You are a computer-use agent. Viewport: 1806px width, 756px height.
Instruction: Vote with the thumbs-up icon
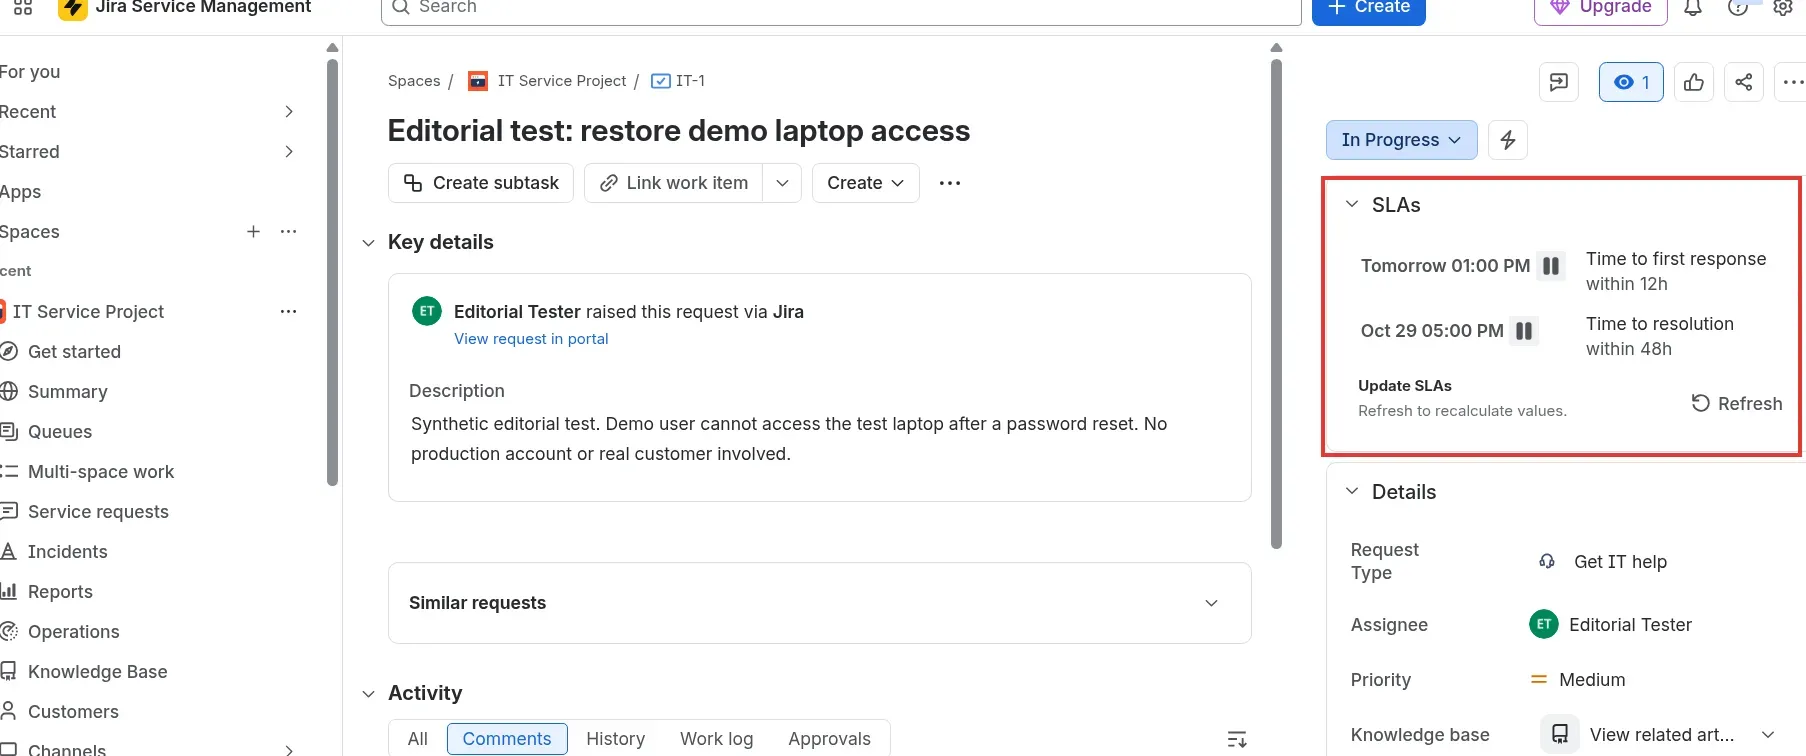(x=1694, y=82)
